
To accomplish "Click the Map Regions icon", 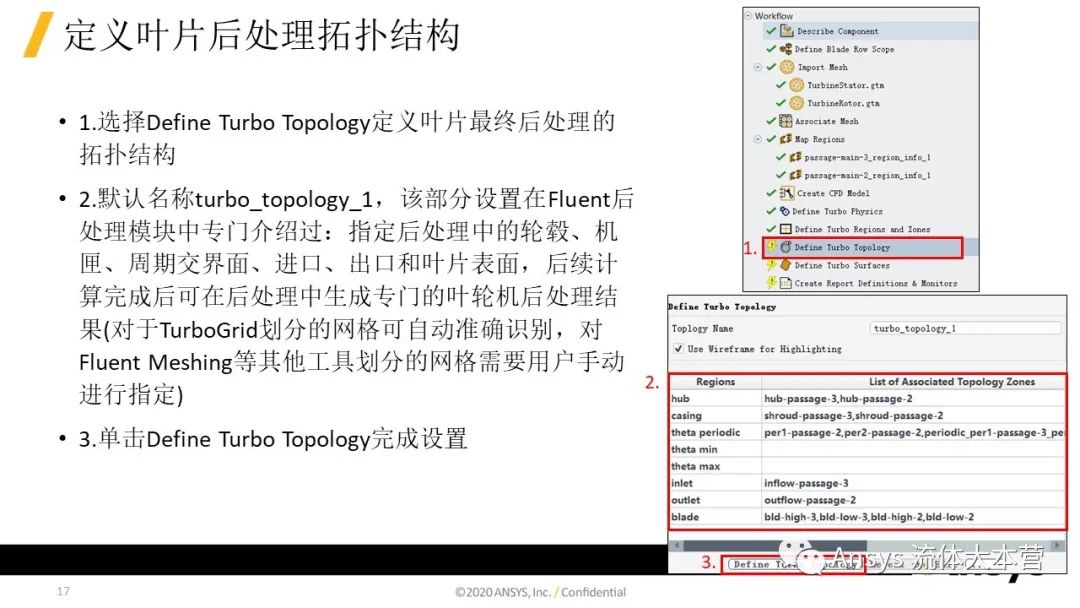I will pos(785,138).
